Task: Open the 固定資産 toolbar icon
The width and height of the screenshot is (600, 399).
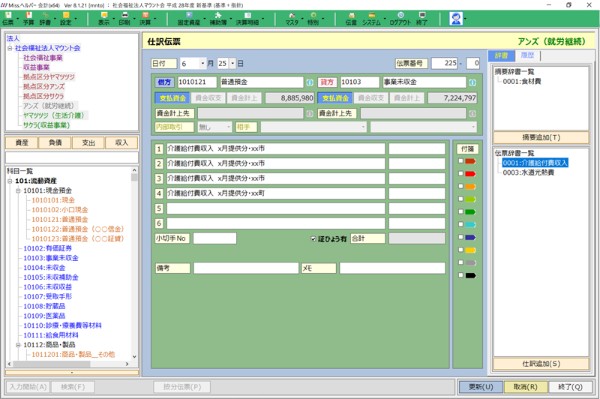Action: (x=189, y=18)
